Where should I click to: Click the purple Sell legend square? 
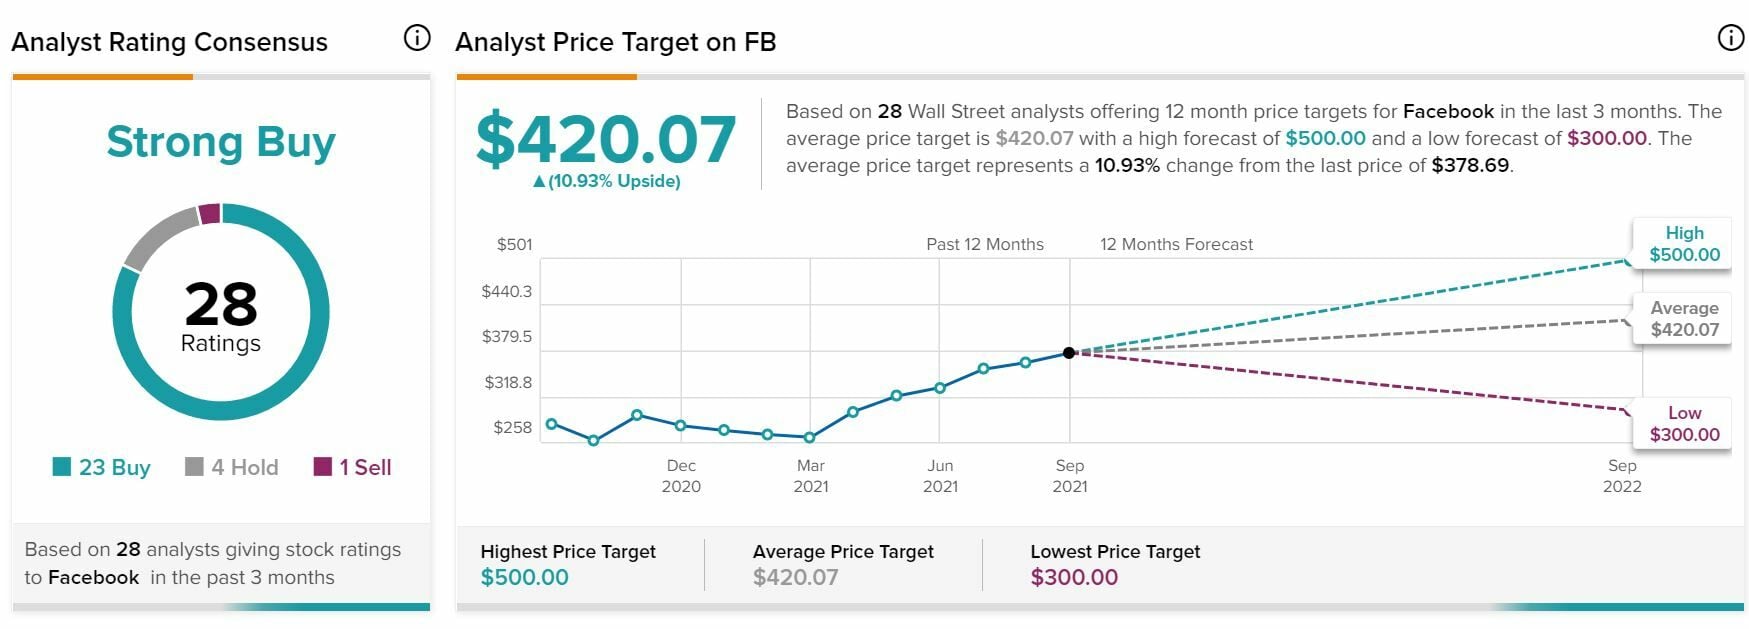tap(322, 467)
